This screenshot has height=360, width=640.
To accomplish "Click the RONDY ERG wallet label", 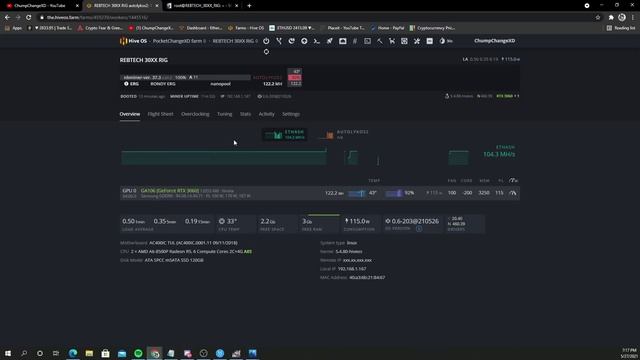I will pos(163,84).
